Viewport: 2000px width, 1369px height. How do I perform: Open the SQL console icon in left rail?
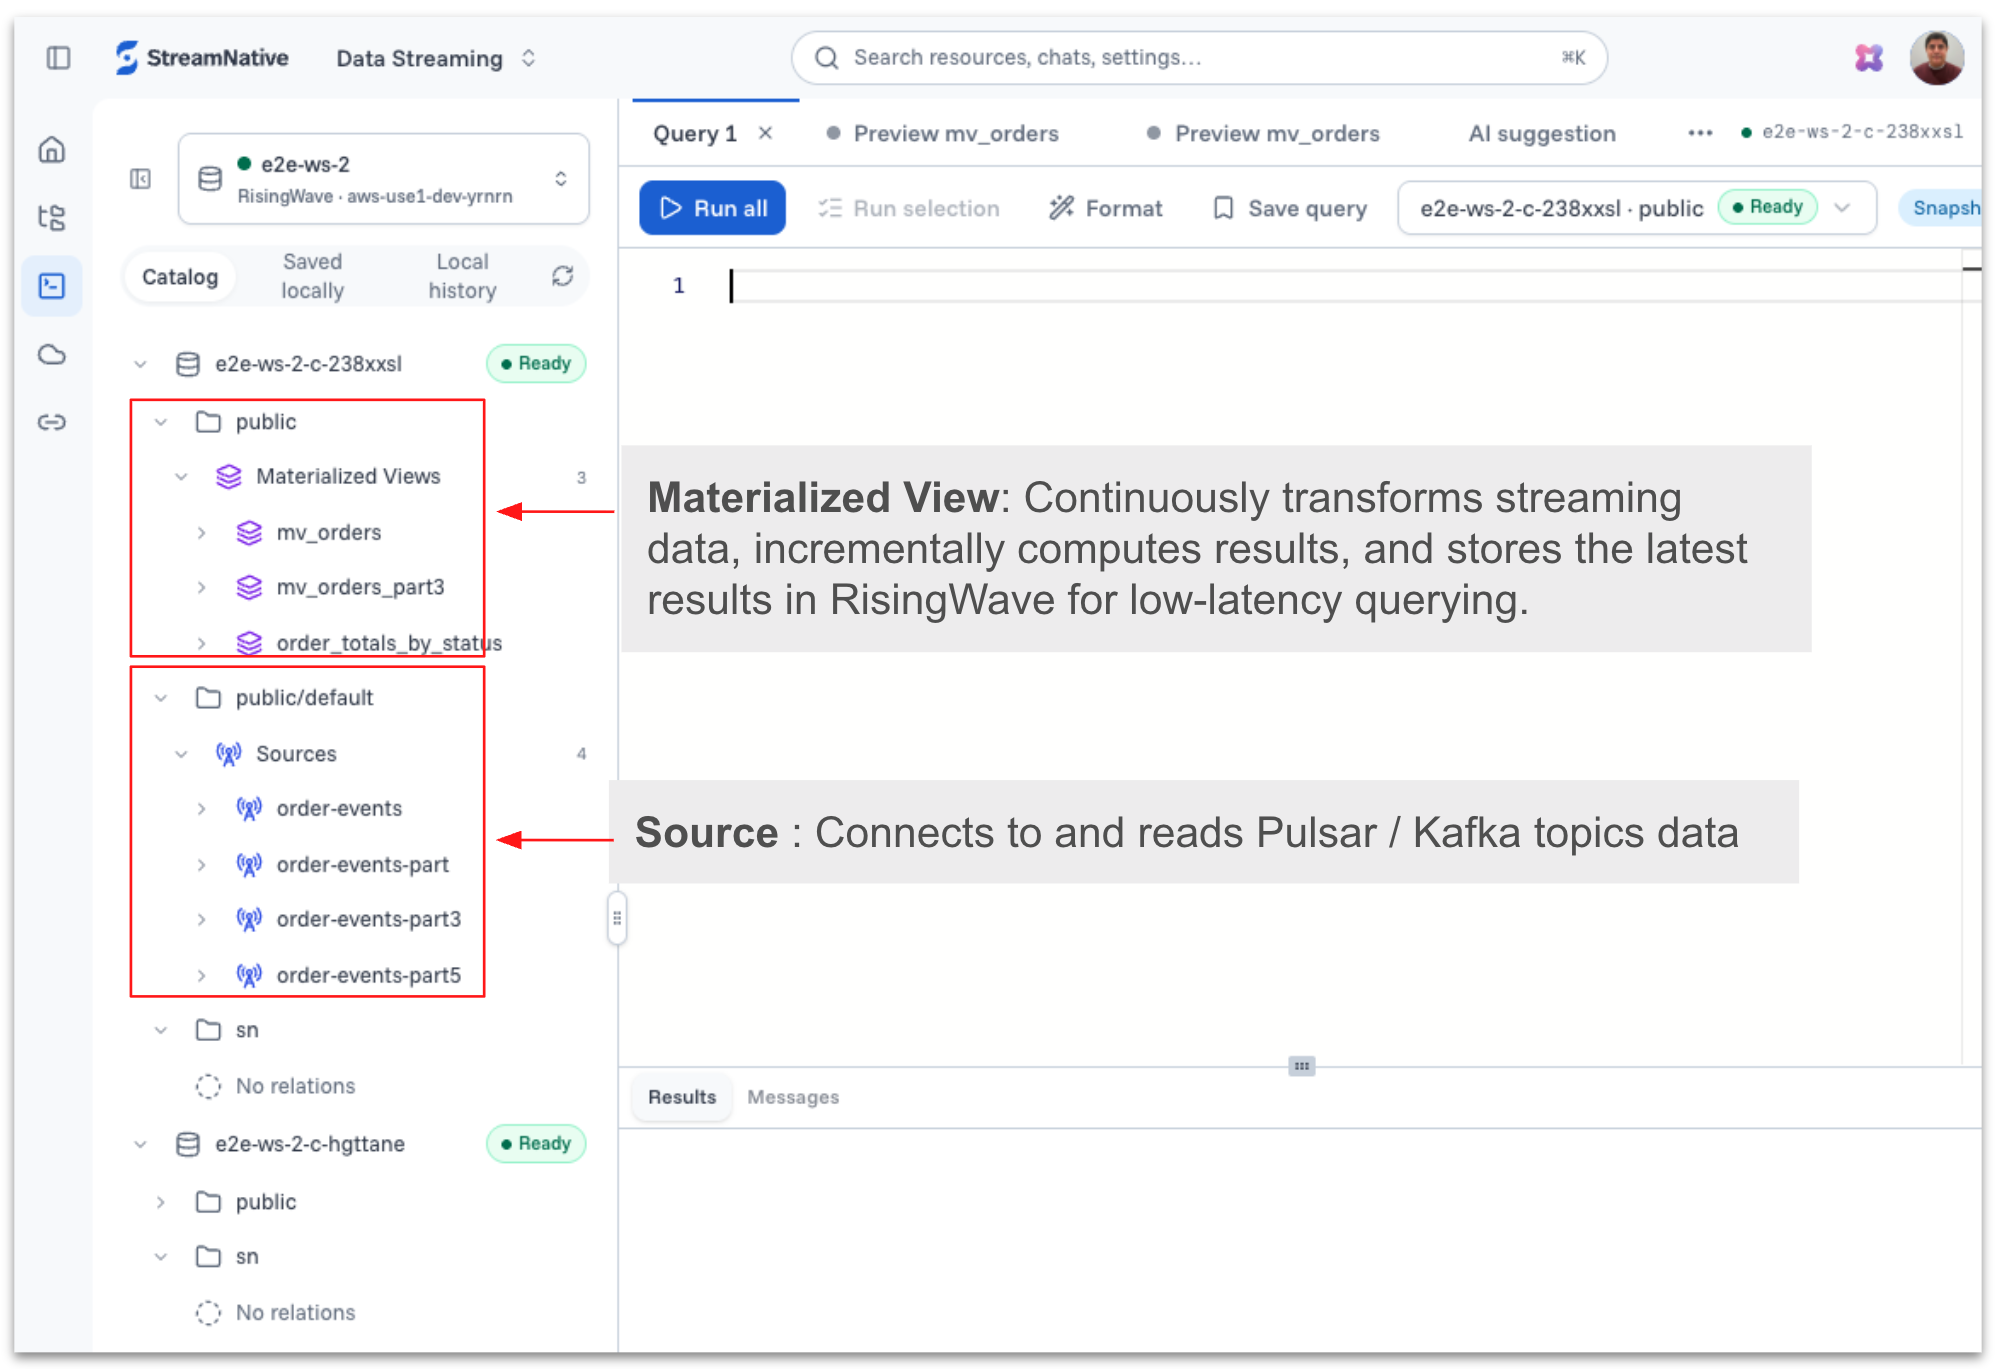pos(52,286)
